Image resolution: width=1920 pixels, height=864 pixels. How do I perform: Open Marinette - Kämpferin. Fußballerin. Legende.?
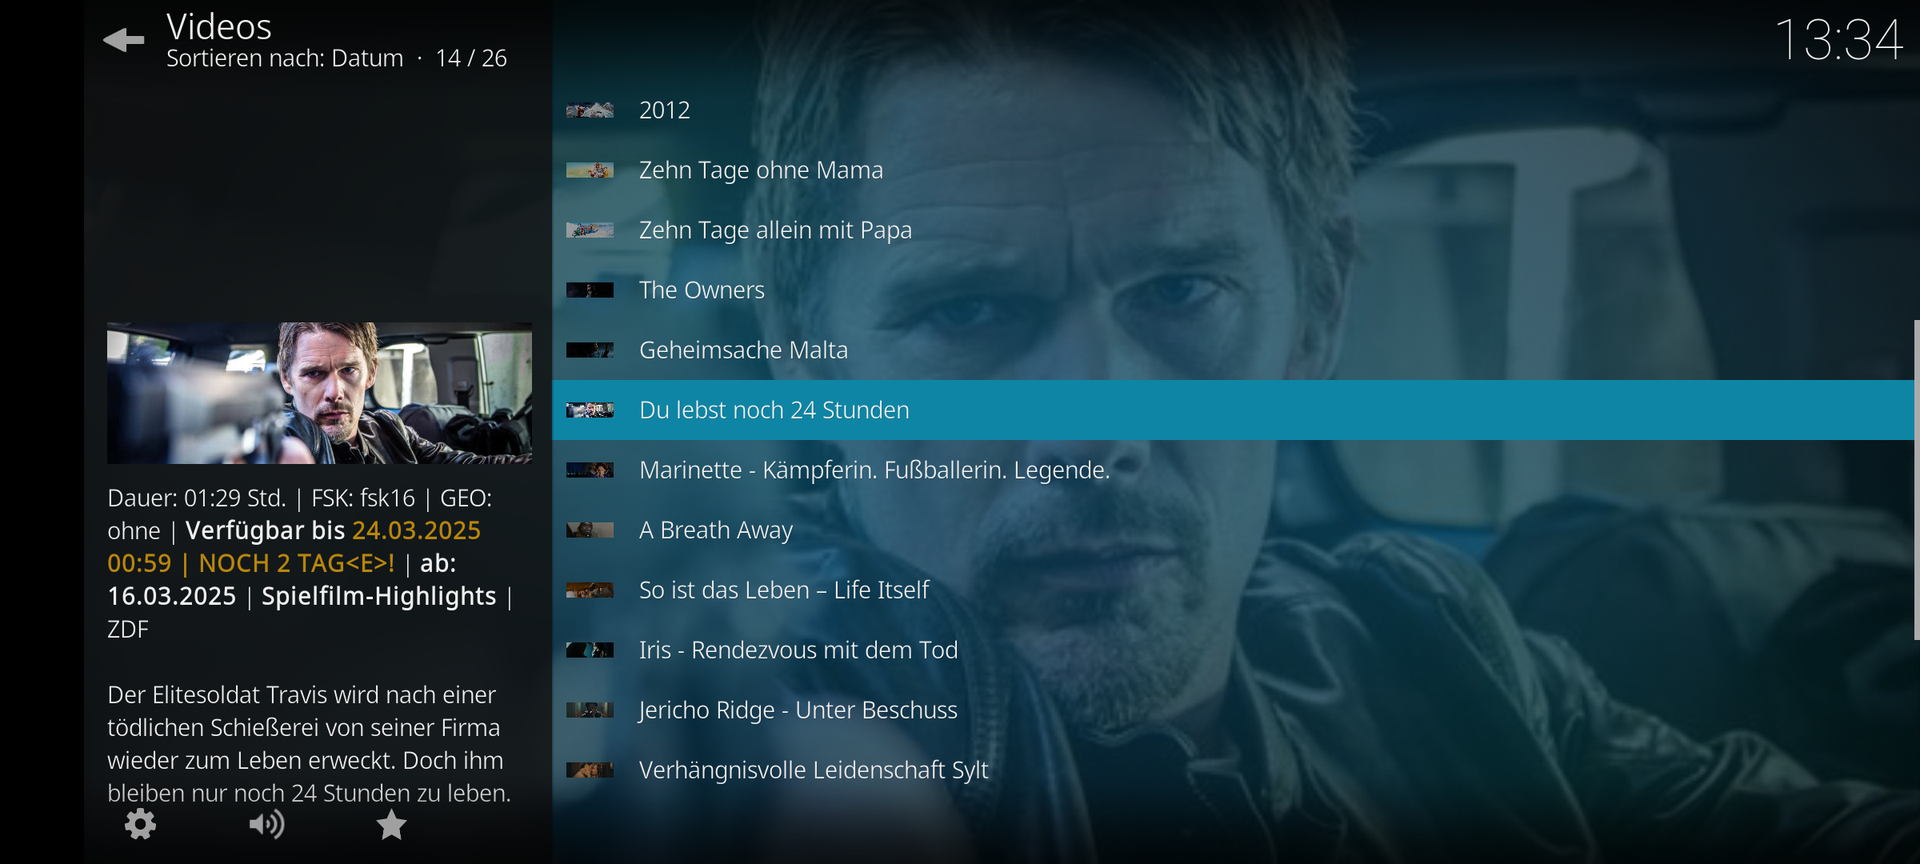pyautogui.click(x=1232, y=470)
